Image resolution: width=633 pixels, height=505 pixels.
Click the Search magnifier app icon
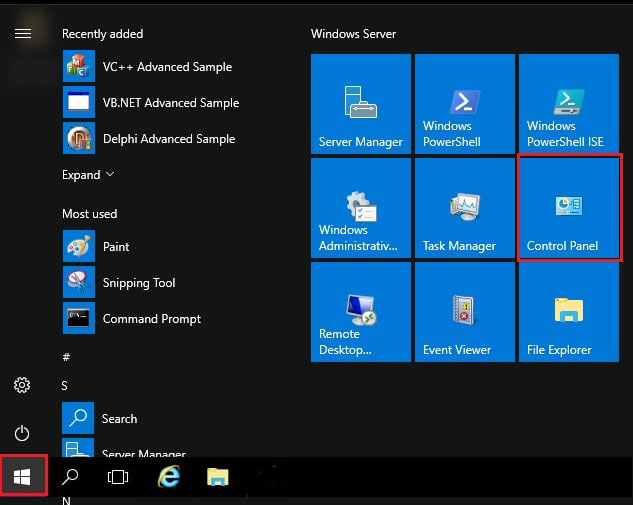(x=78, y=418)
